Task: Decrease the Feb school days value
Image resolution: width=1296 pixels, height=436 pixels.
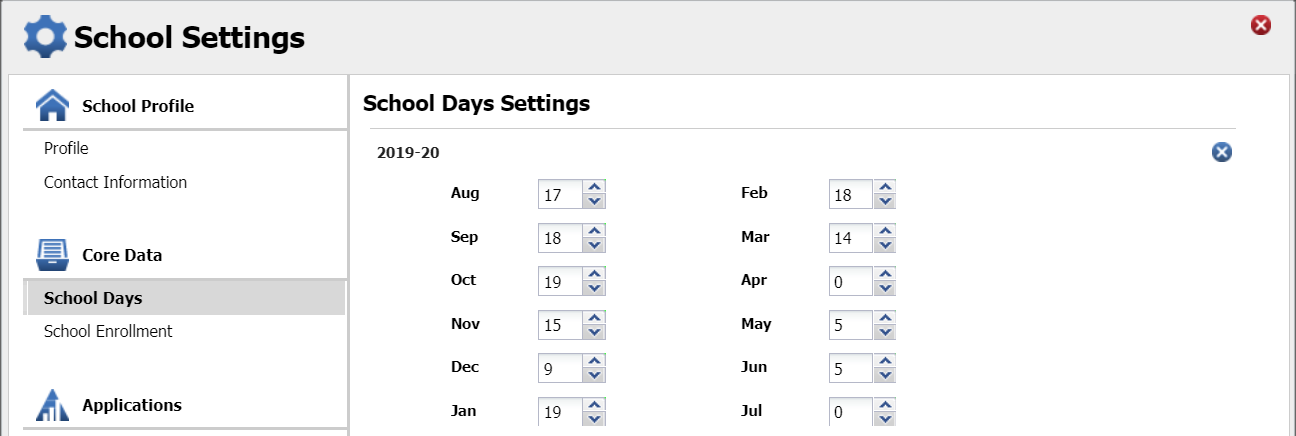Action: pos(884,201)
